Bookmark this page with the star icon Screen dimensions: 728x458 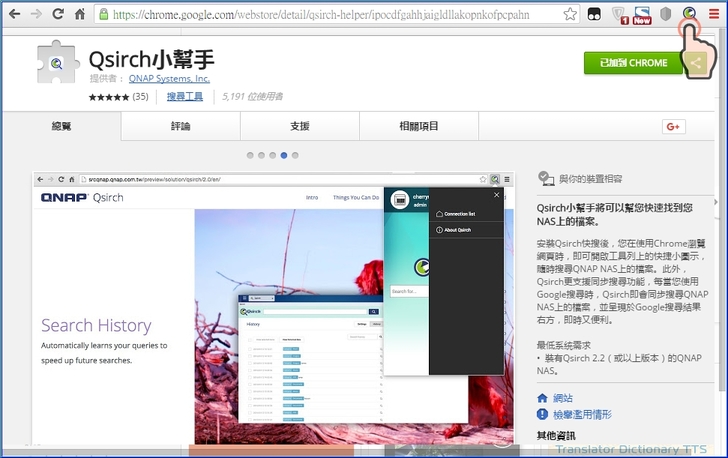570,14
